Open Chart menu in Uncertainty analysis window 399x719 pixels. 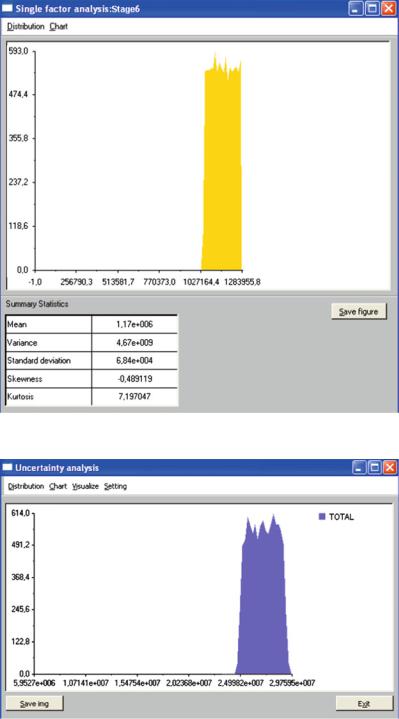click(58, 486)
